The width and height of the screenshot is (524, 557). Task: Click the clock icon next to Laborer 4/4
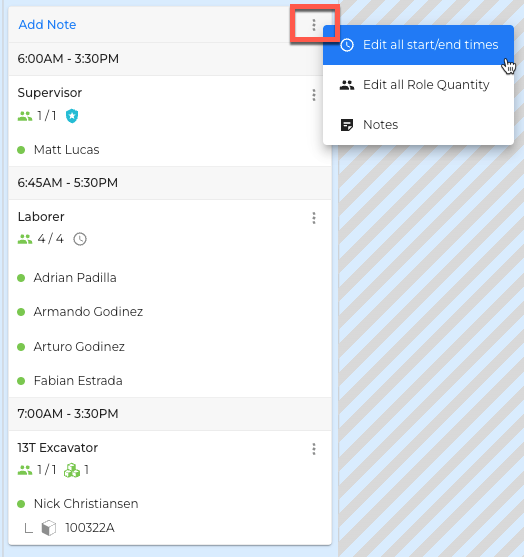point(80,239)
